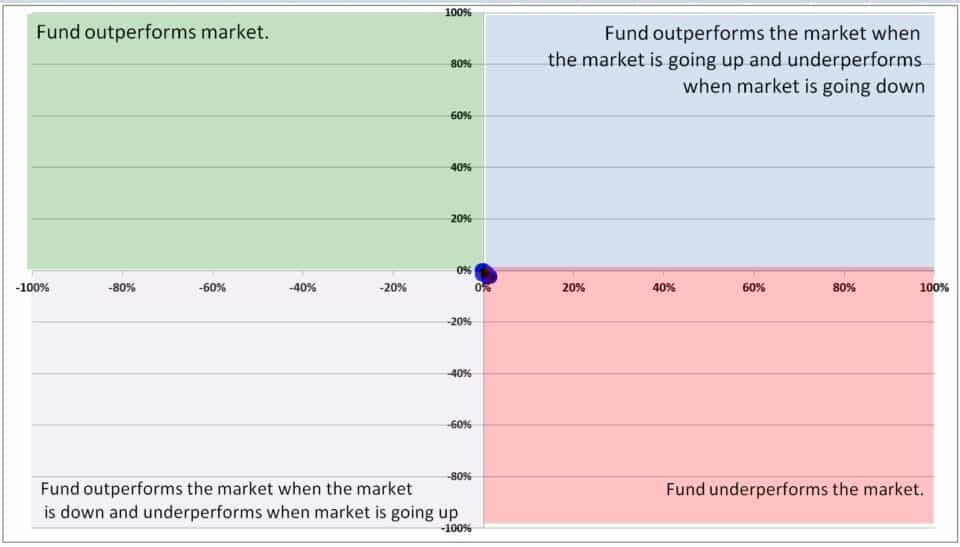Select the text box beginning 'the market is going up'
This screenshot has height=547, width=960.
(735, 59)
